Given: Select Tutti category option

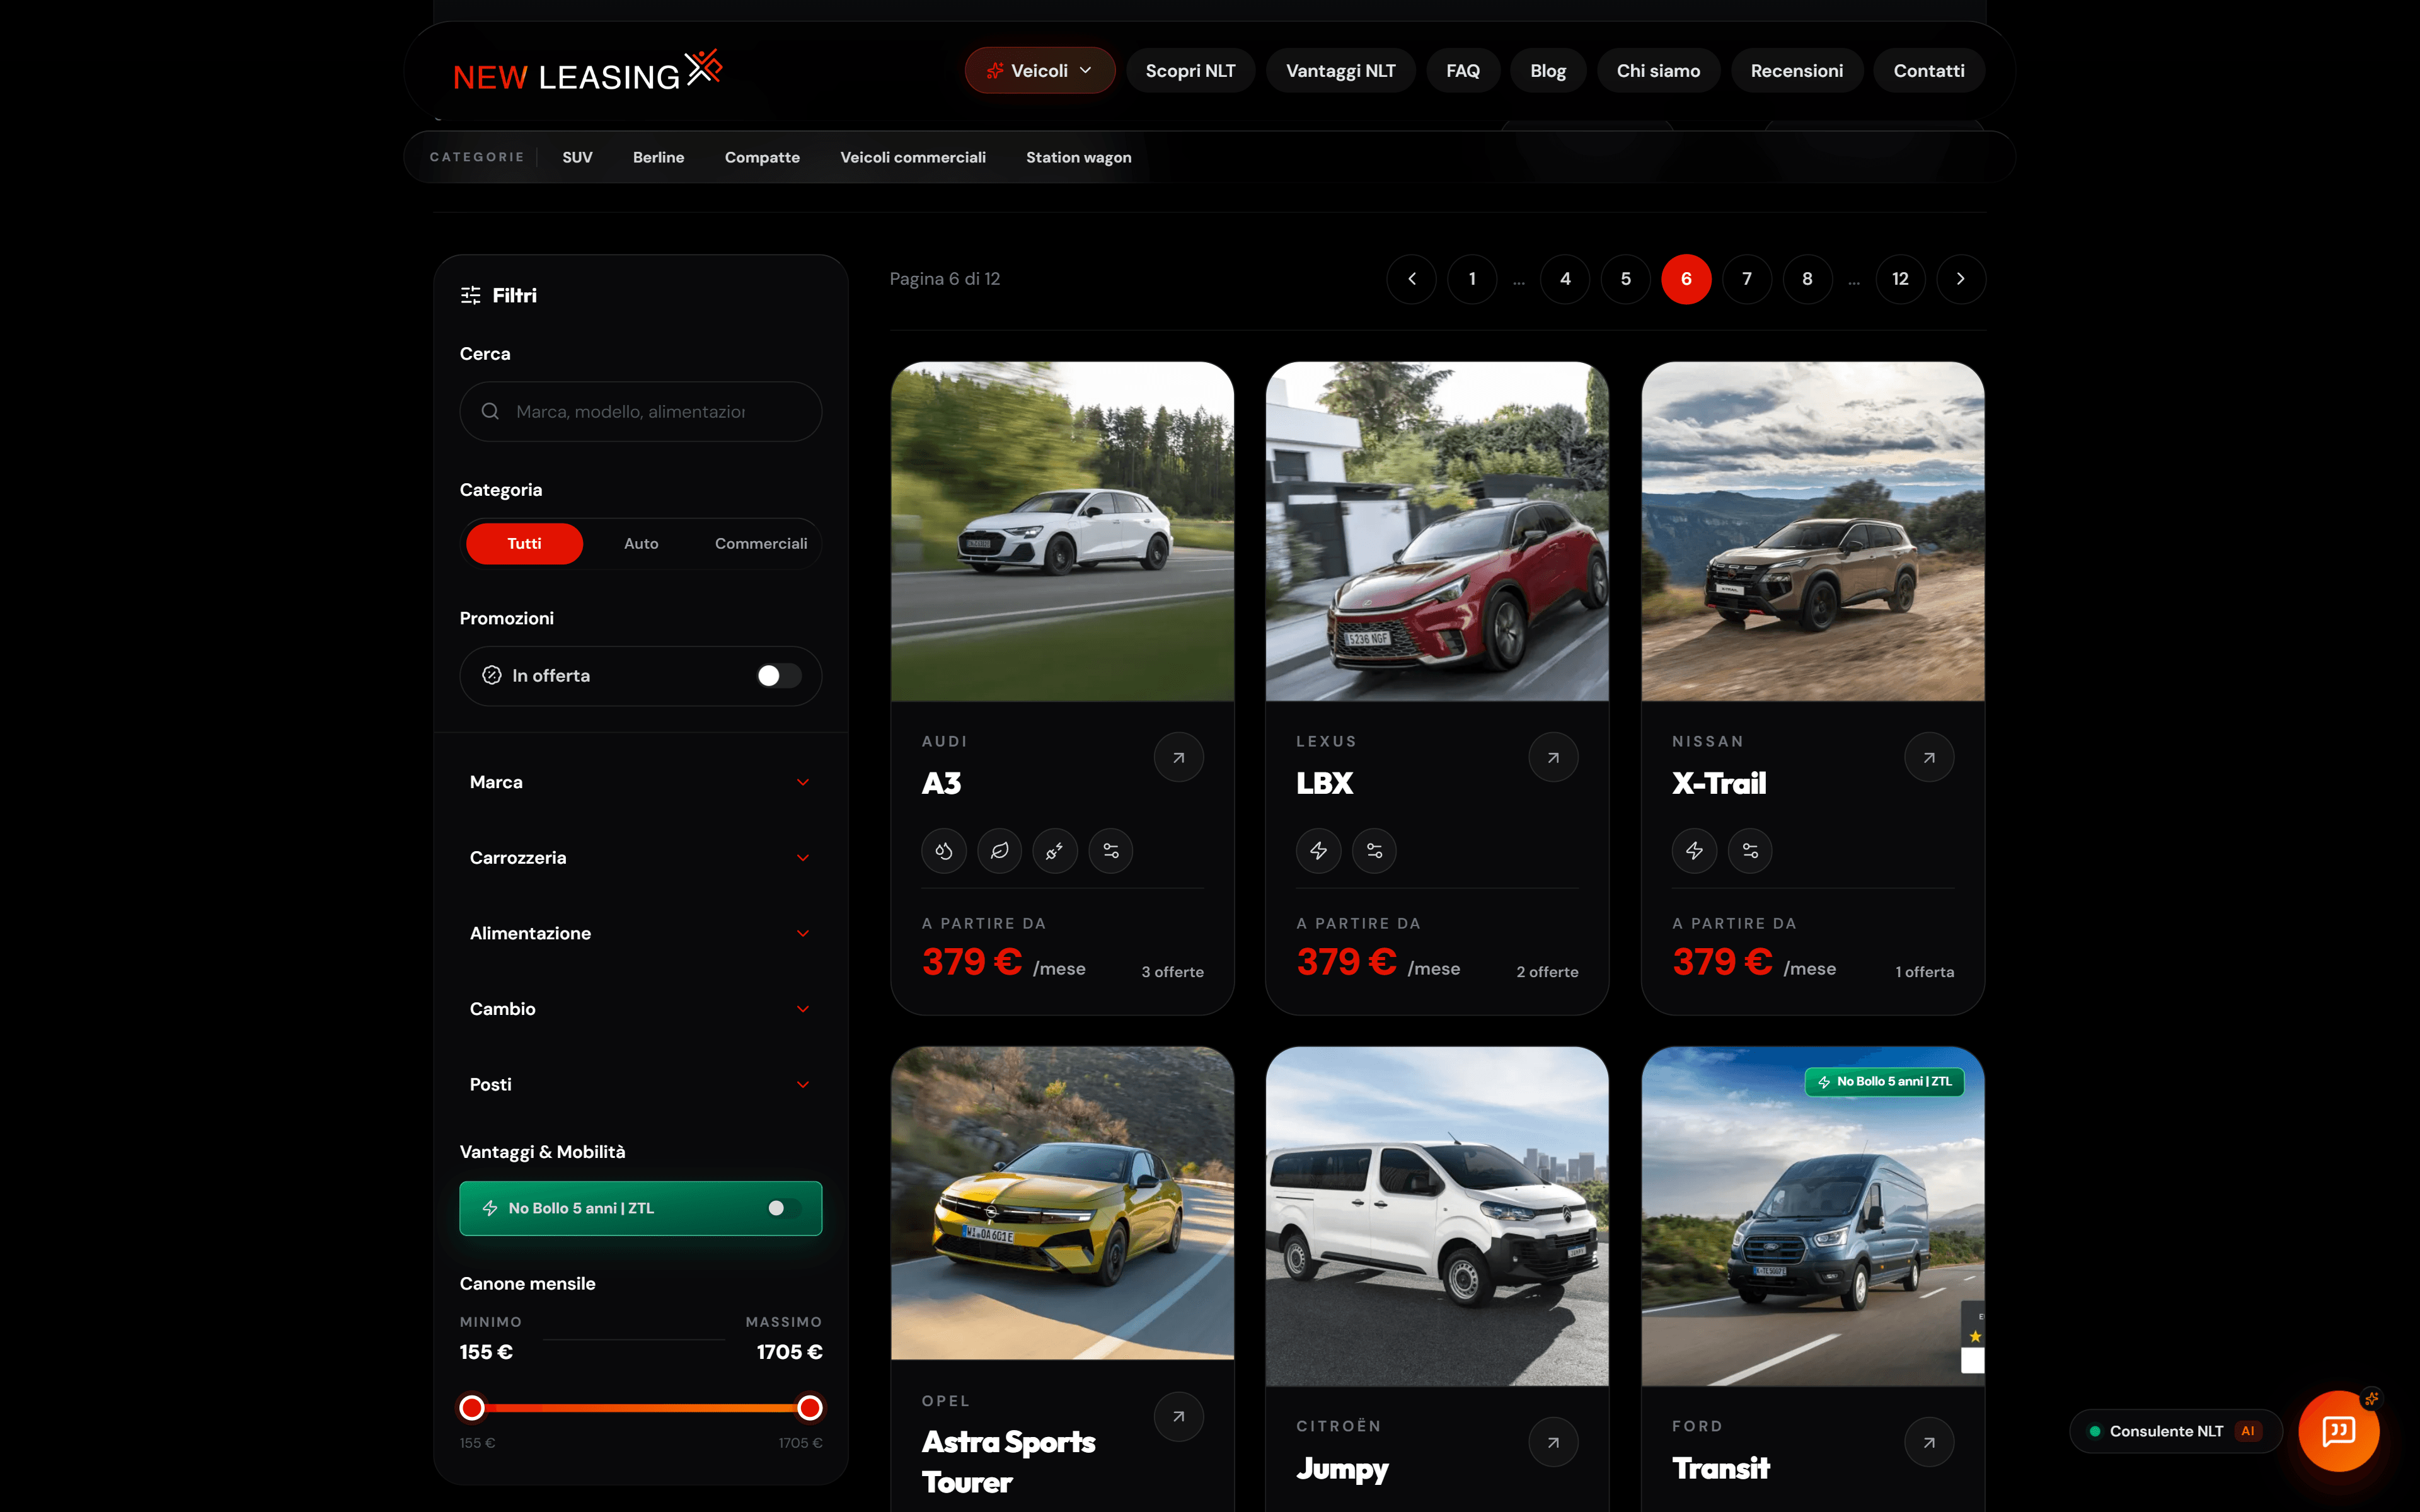Looking at the screenshot, I should [524, 543].
